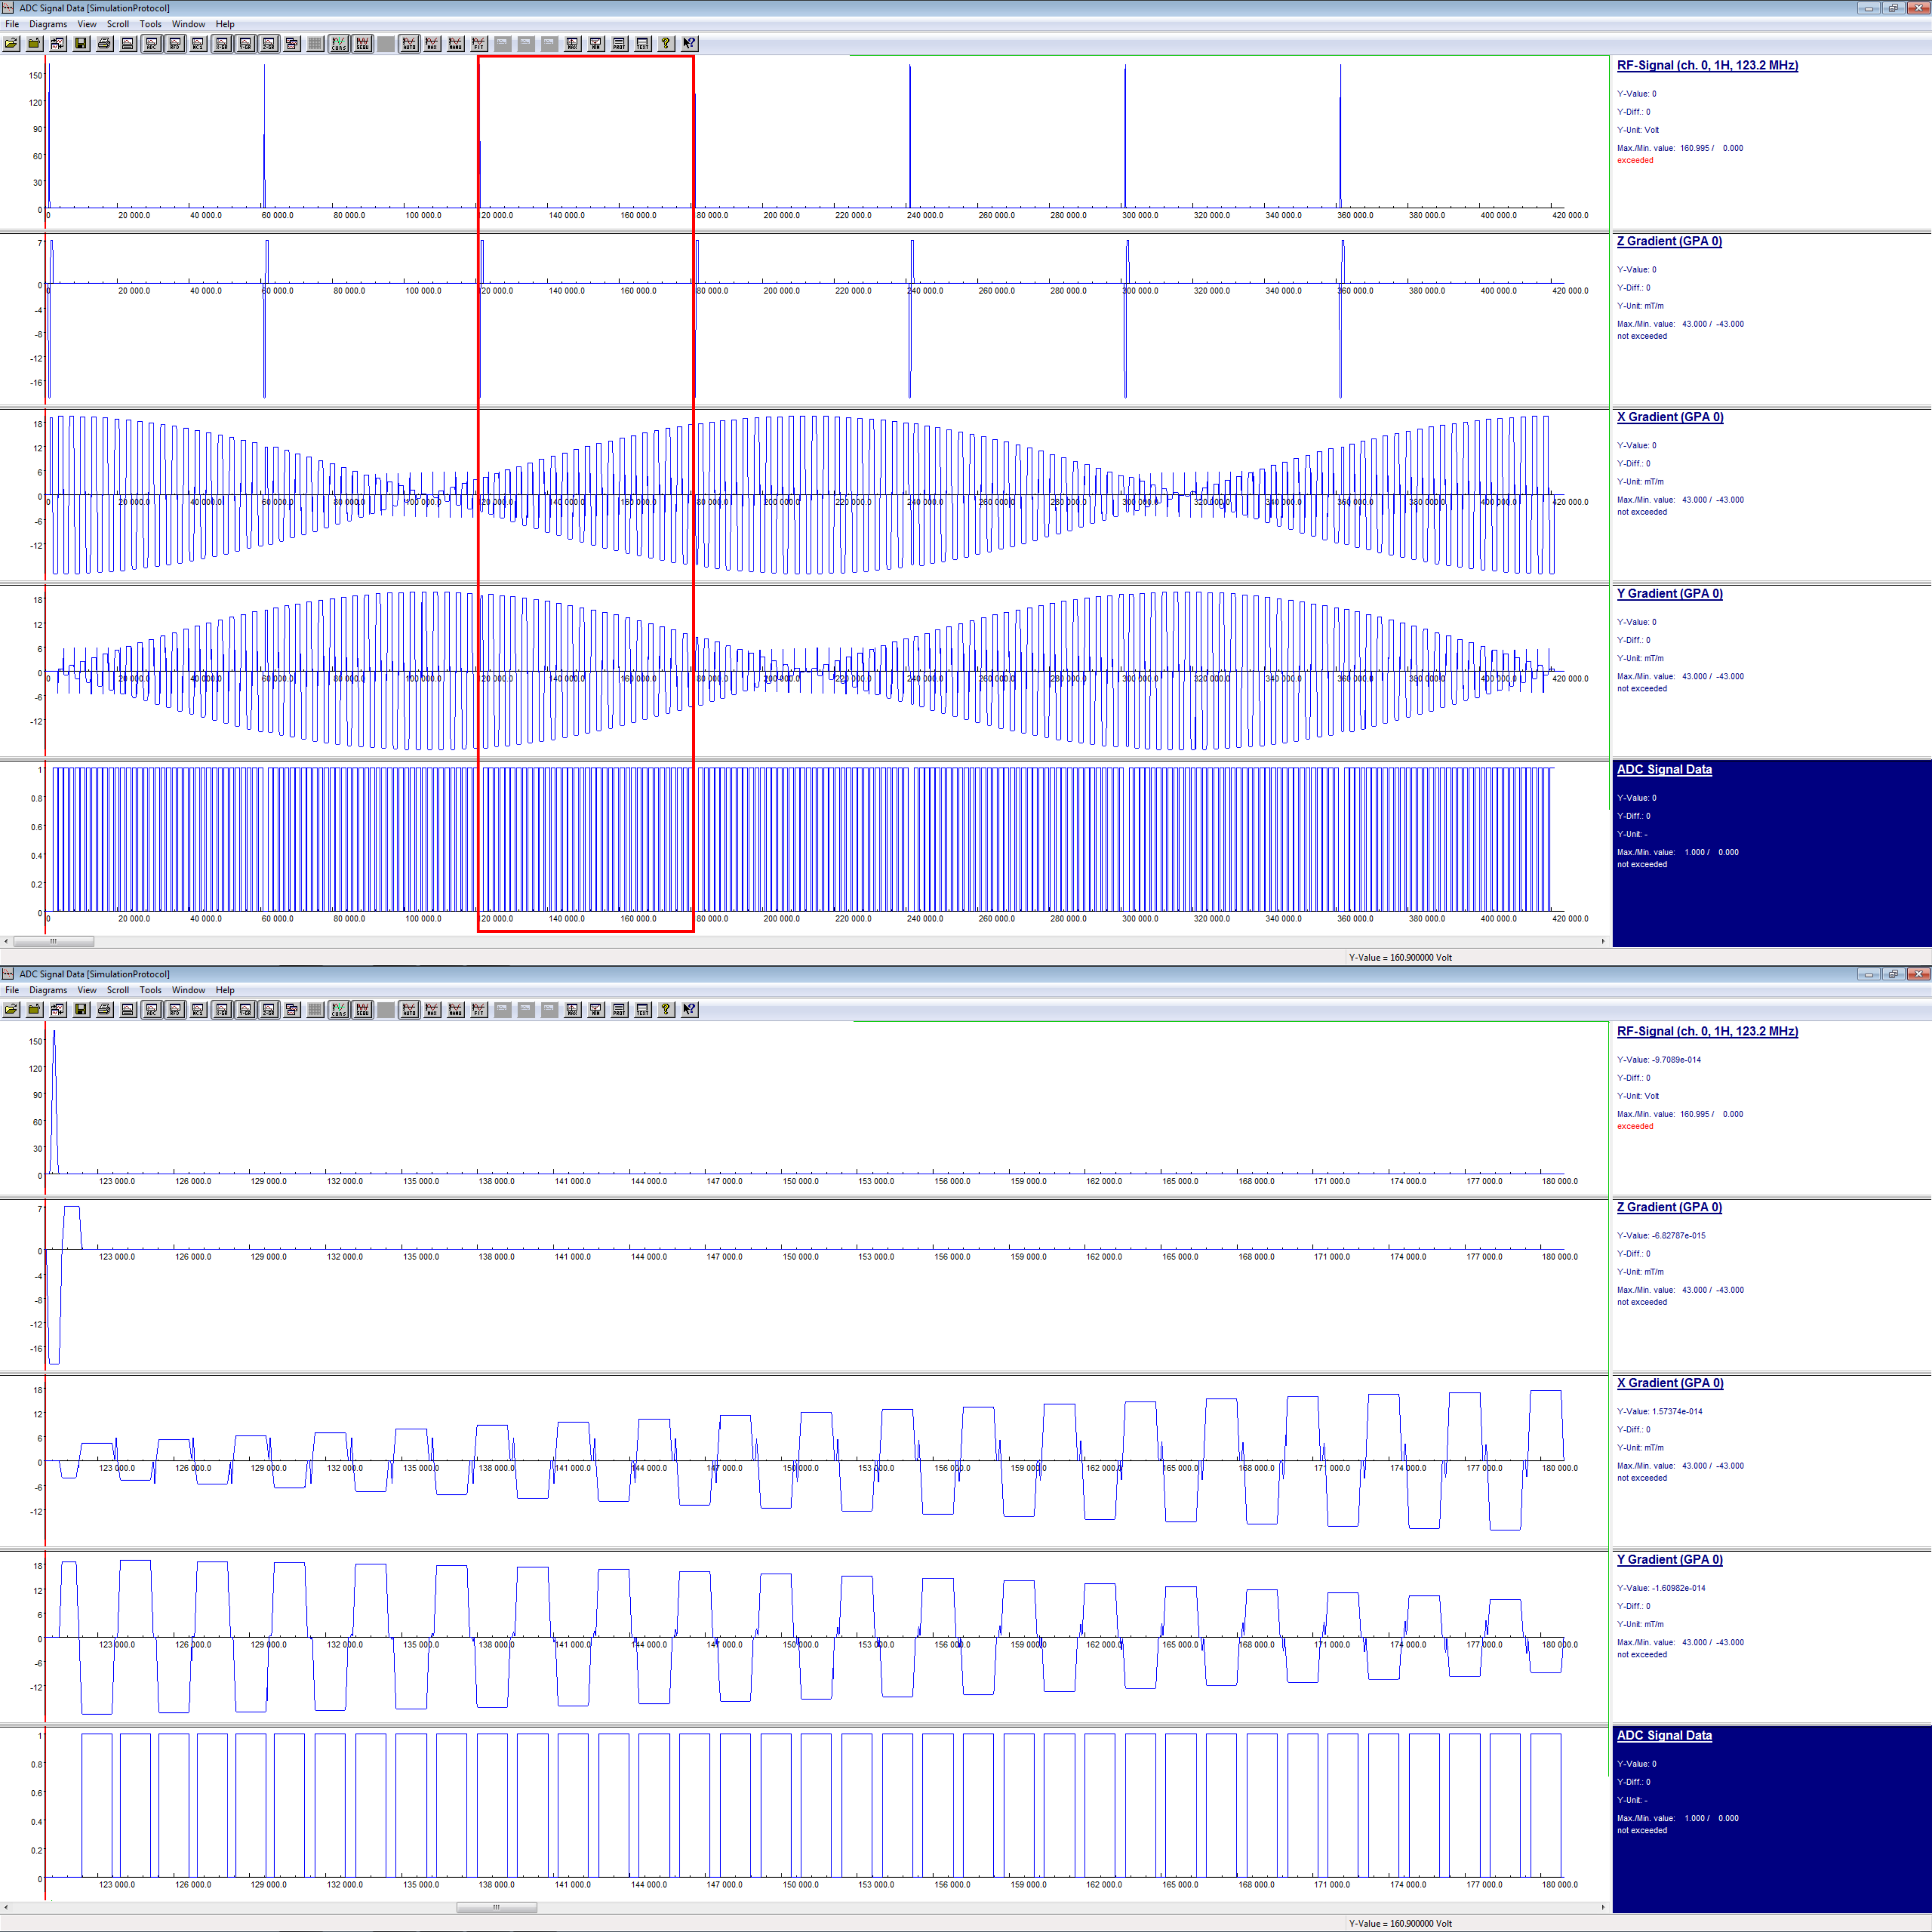Click the Save icon in upper window toolbar

pyautogui.click(x=81, y=44)
